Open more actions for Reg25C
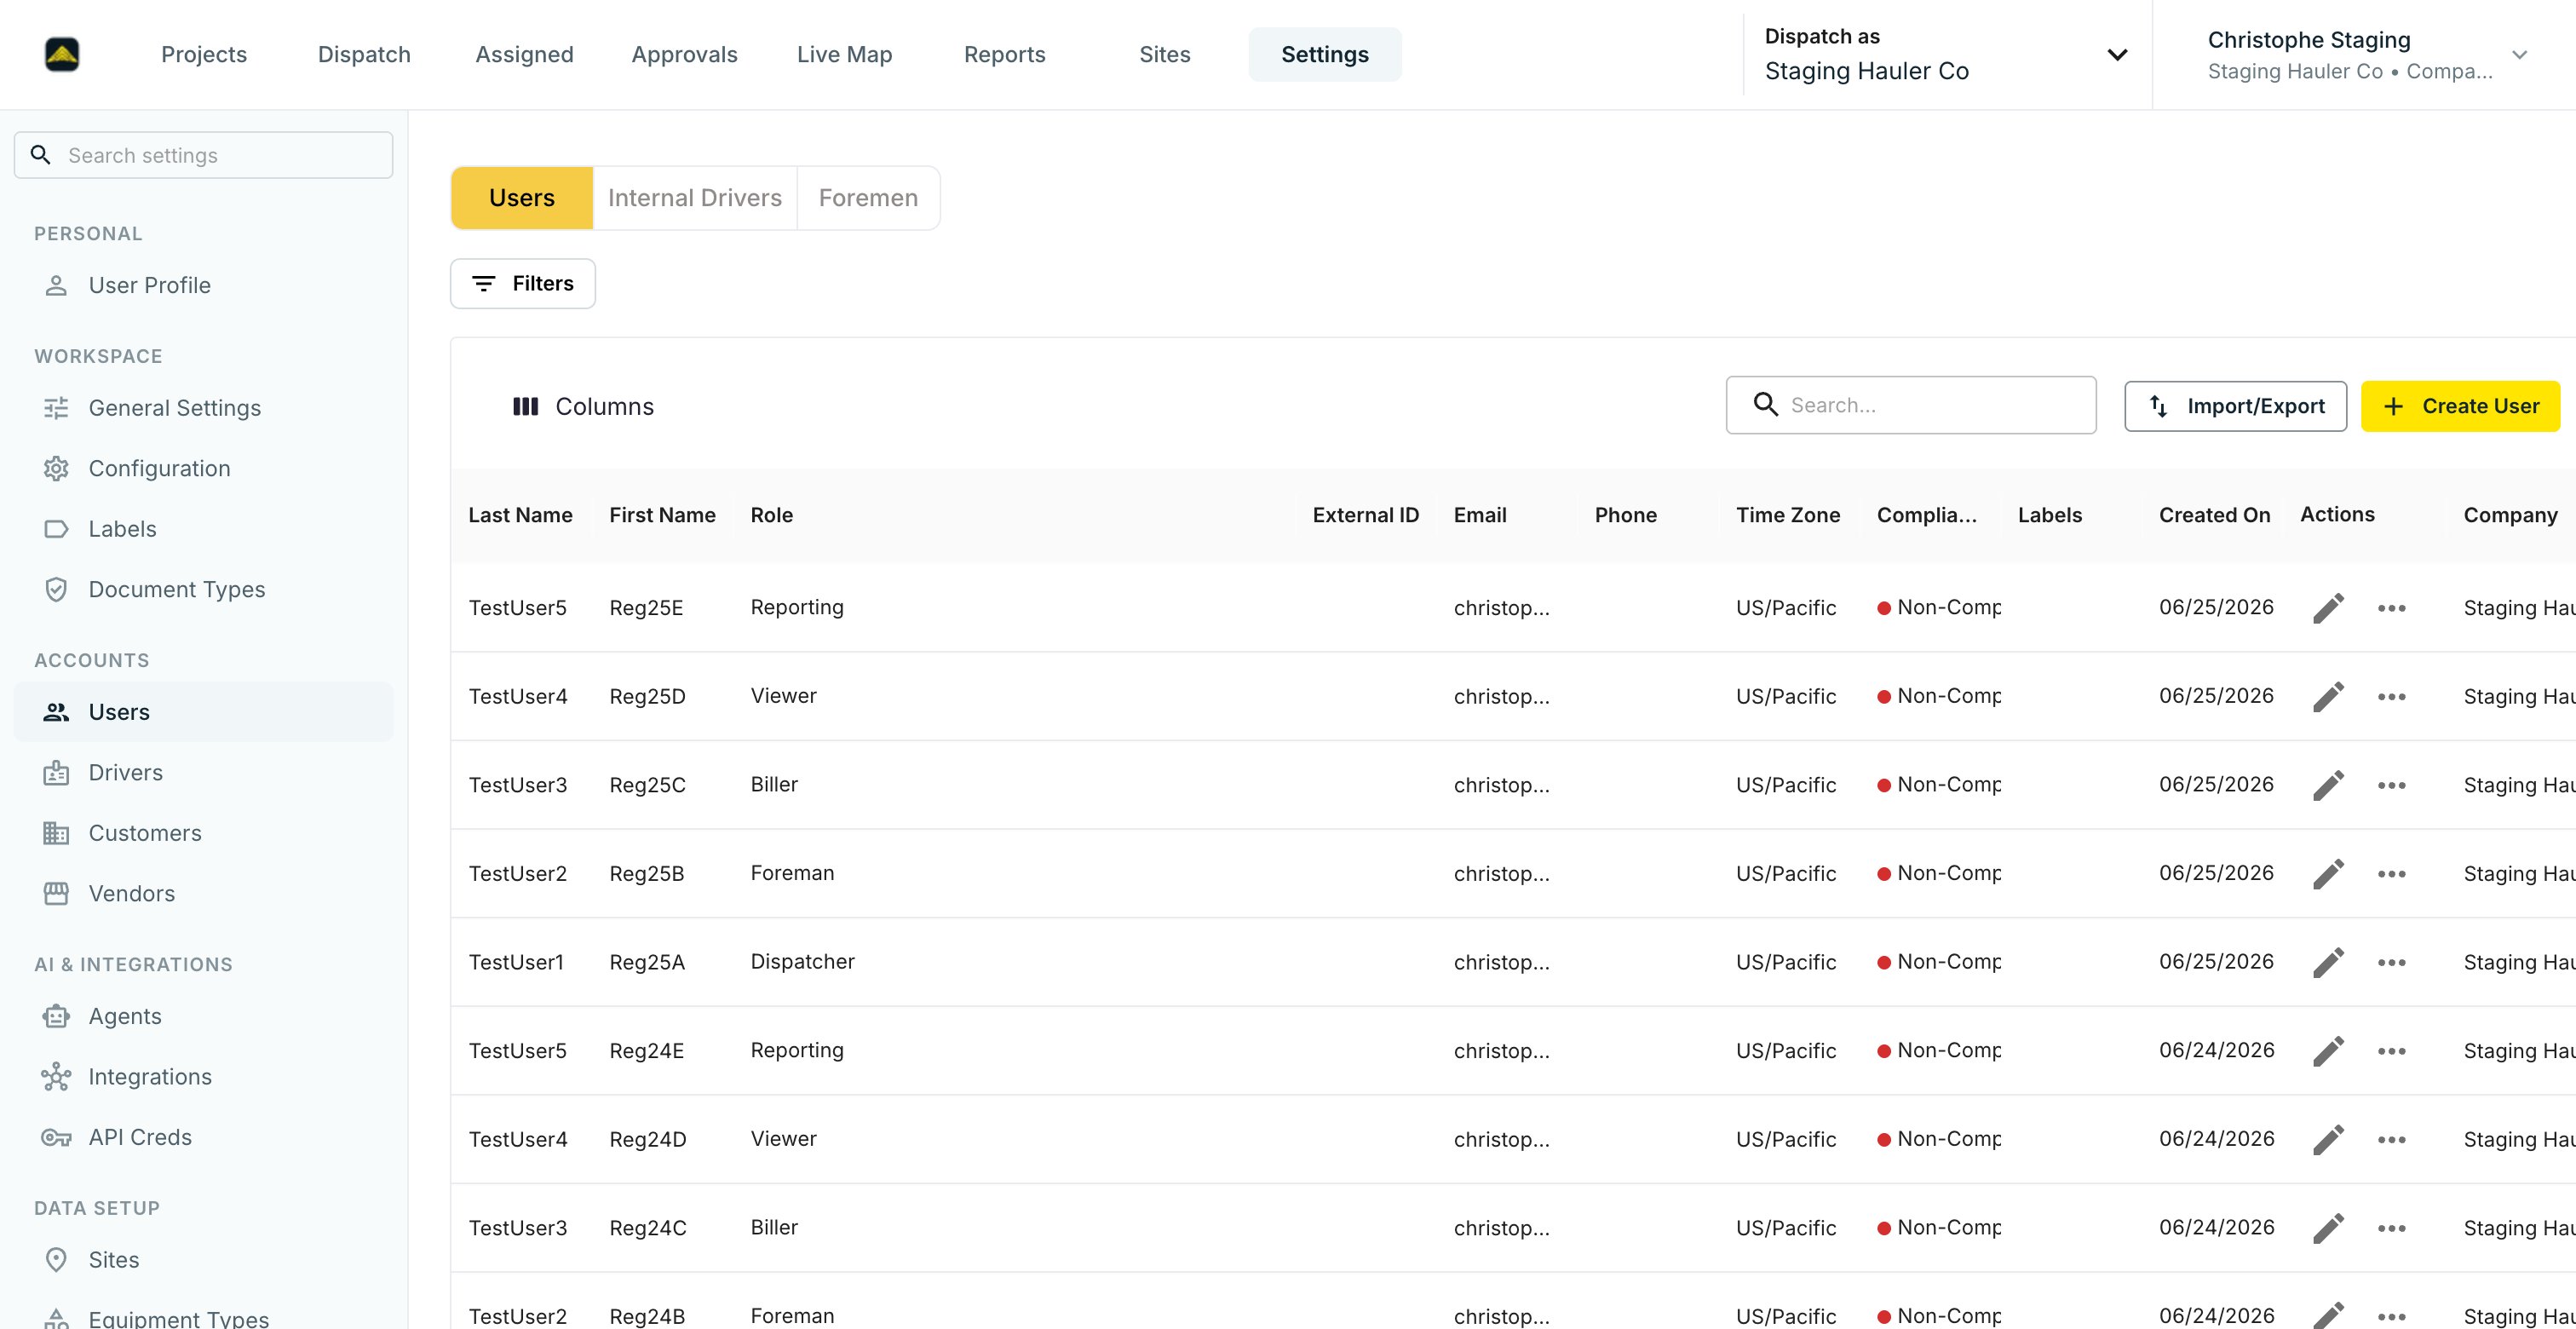Screen dimensions: 2576x1329 2392,785
